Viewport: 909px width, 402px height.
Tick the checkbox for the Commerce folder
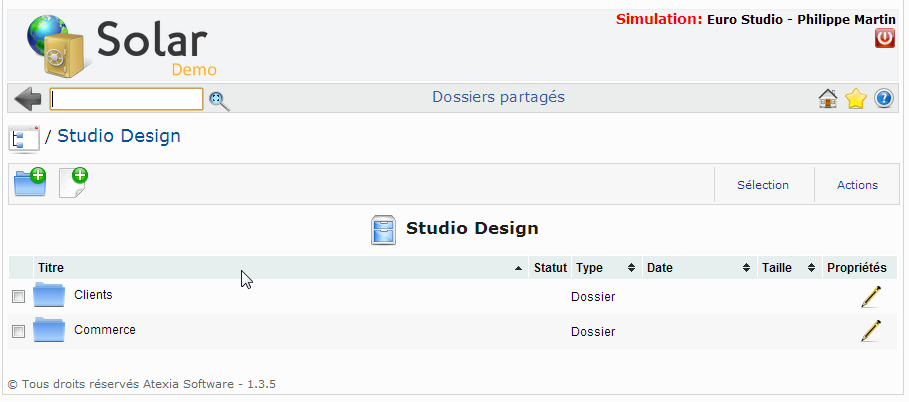pyautogui.click(x=19, y=331)
